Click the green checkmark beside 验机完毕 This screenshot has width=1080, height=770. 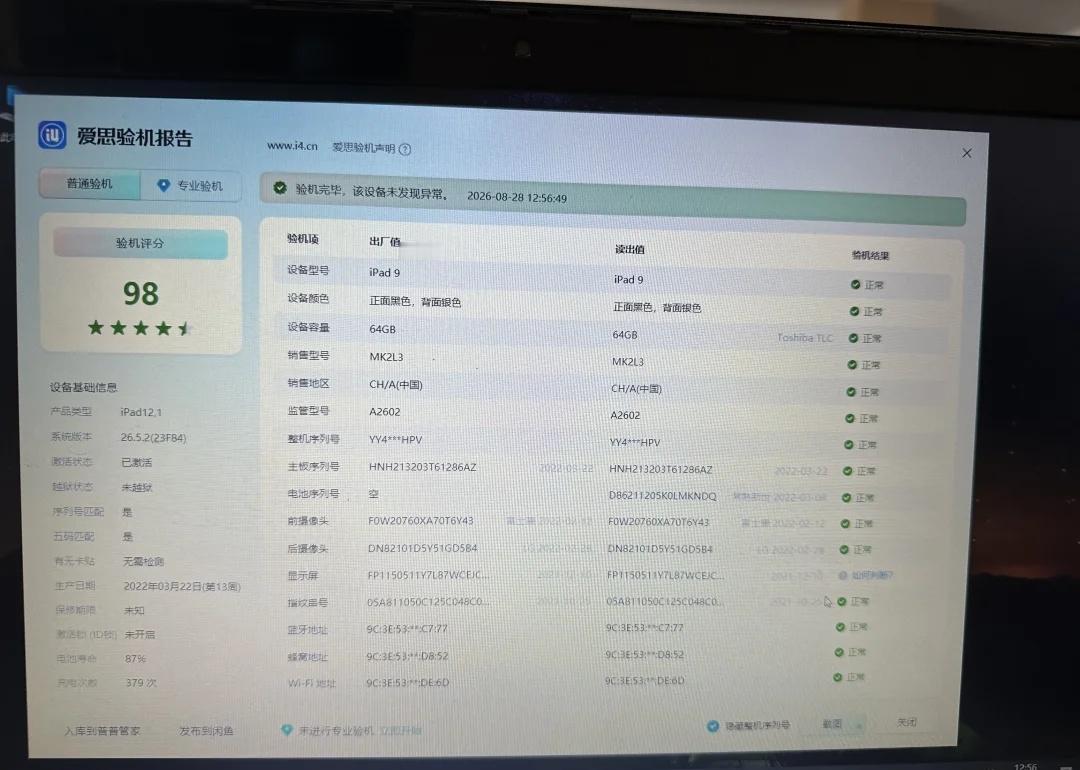click(280, 188)
